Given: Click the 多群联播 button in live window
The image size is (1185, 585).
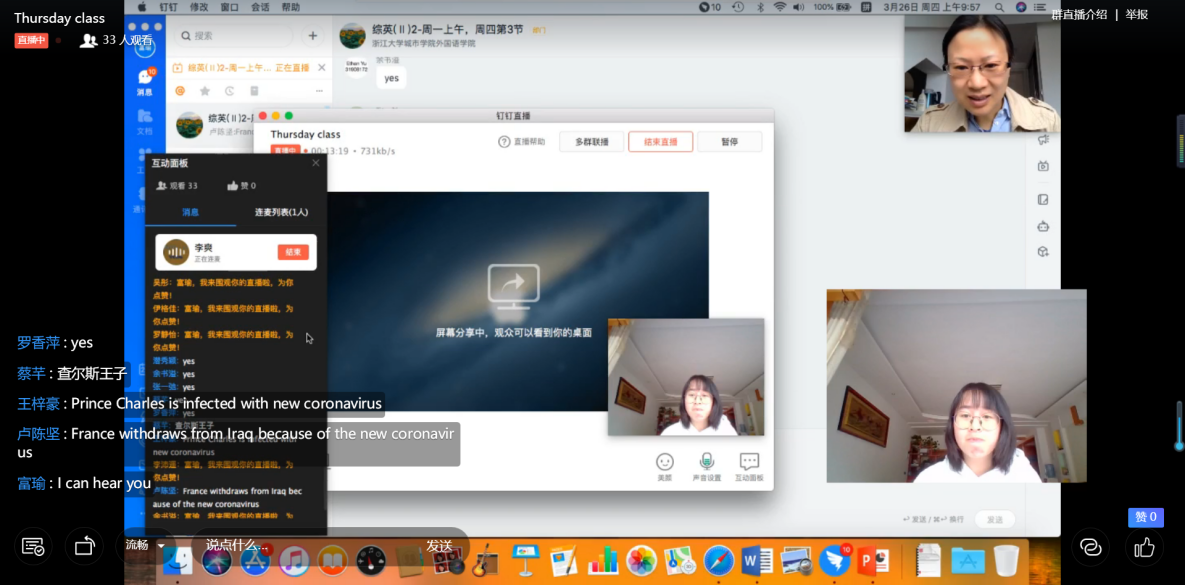Looking at the screenshot, I should click(x=592, y=141).
